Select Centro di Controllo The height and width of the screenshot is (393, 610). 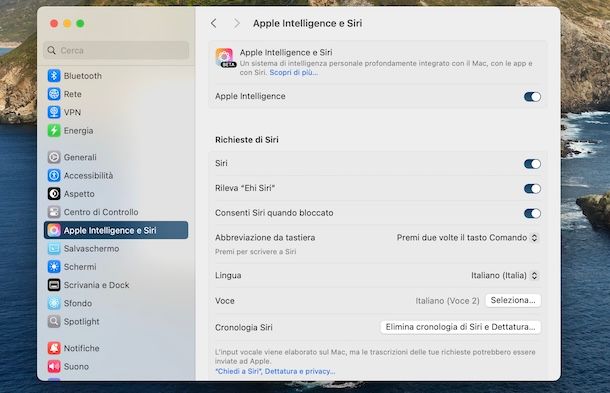point(116,212)
